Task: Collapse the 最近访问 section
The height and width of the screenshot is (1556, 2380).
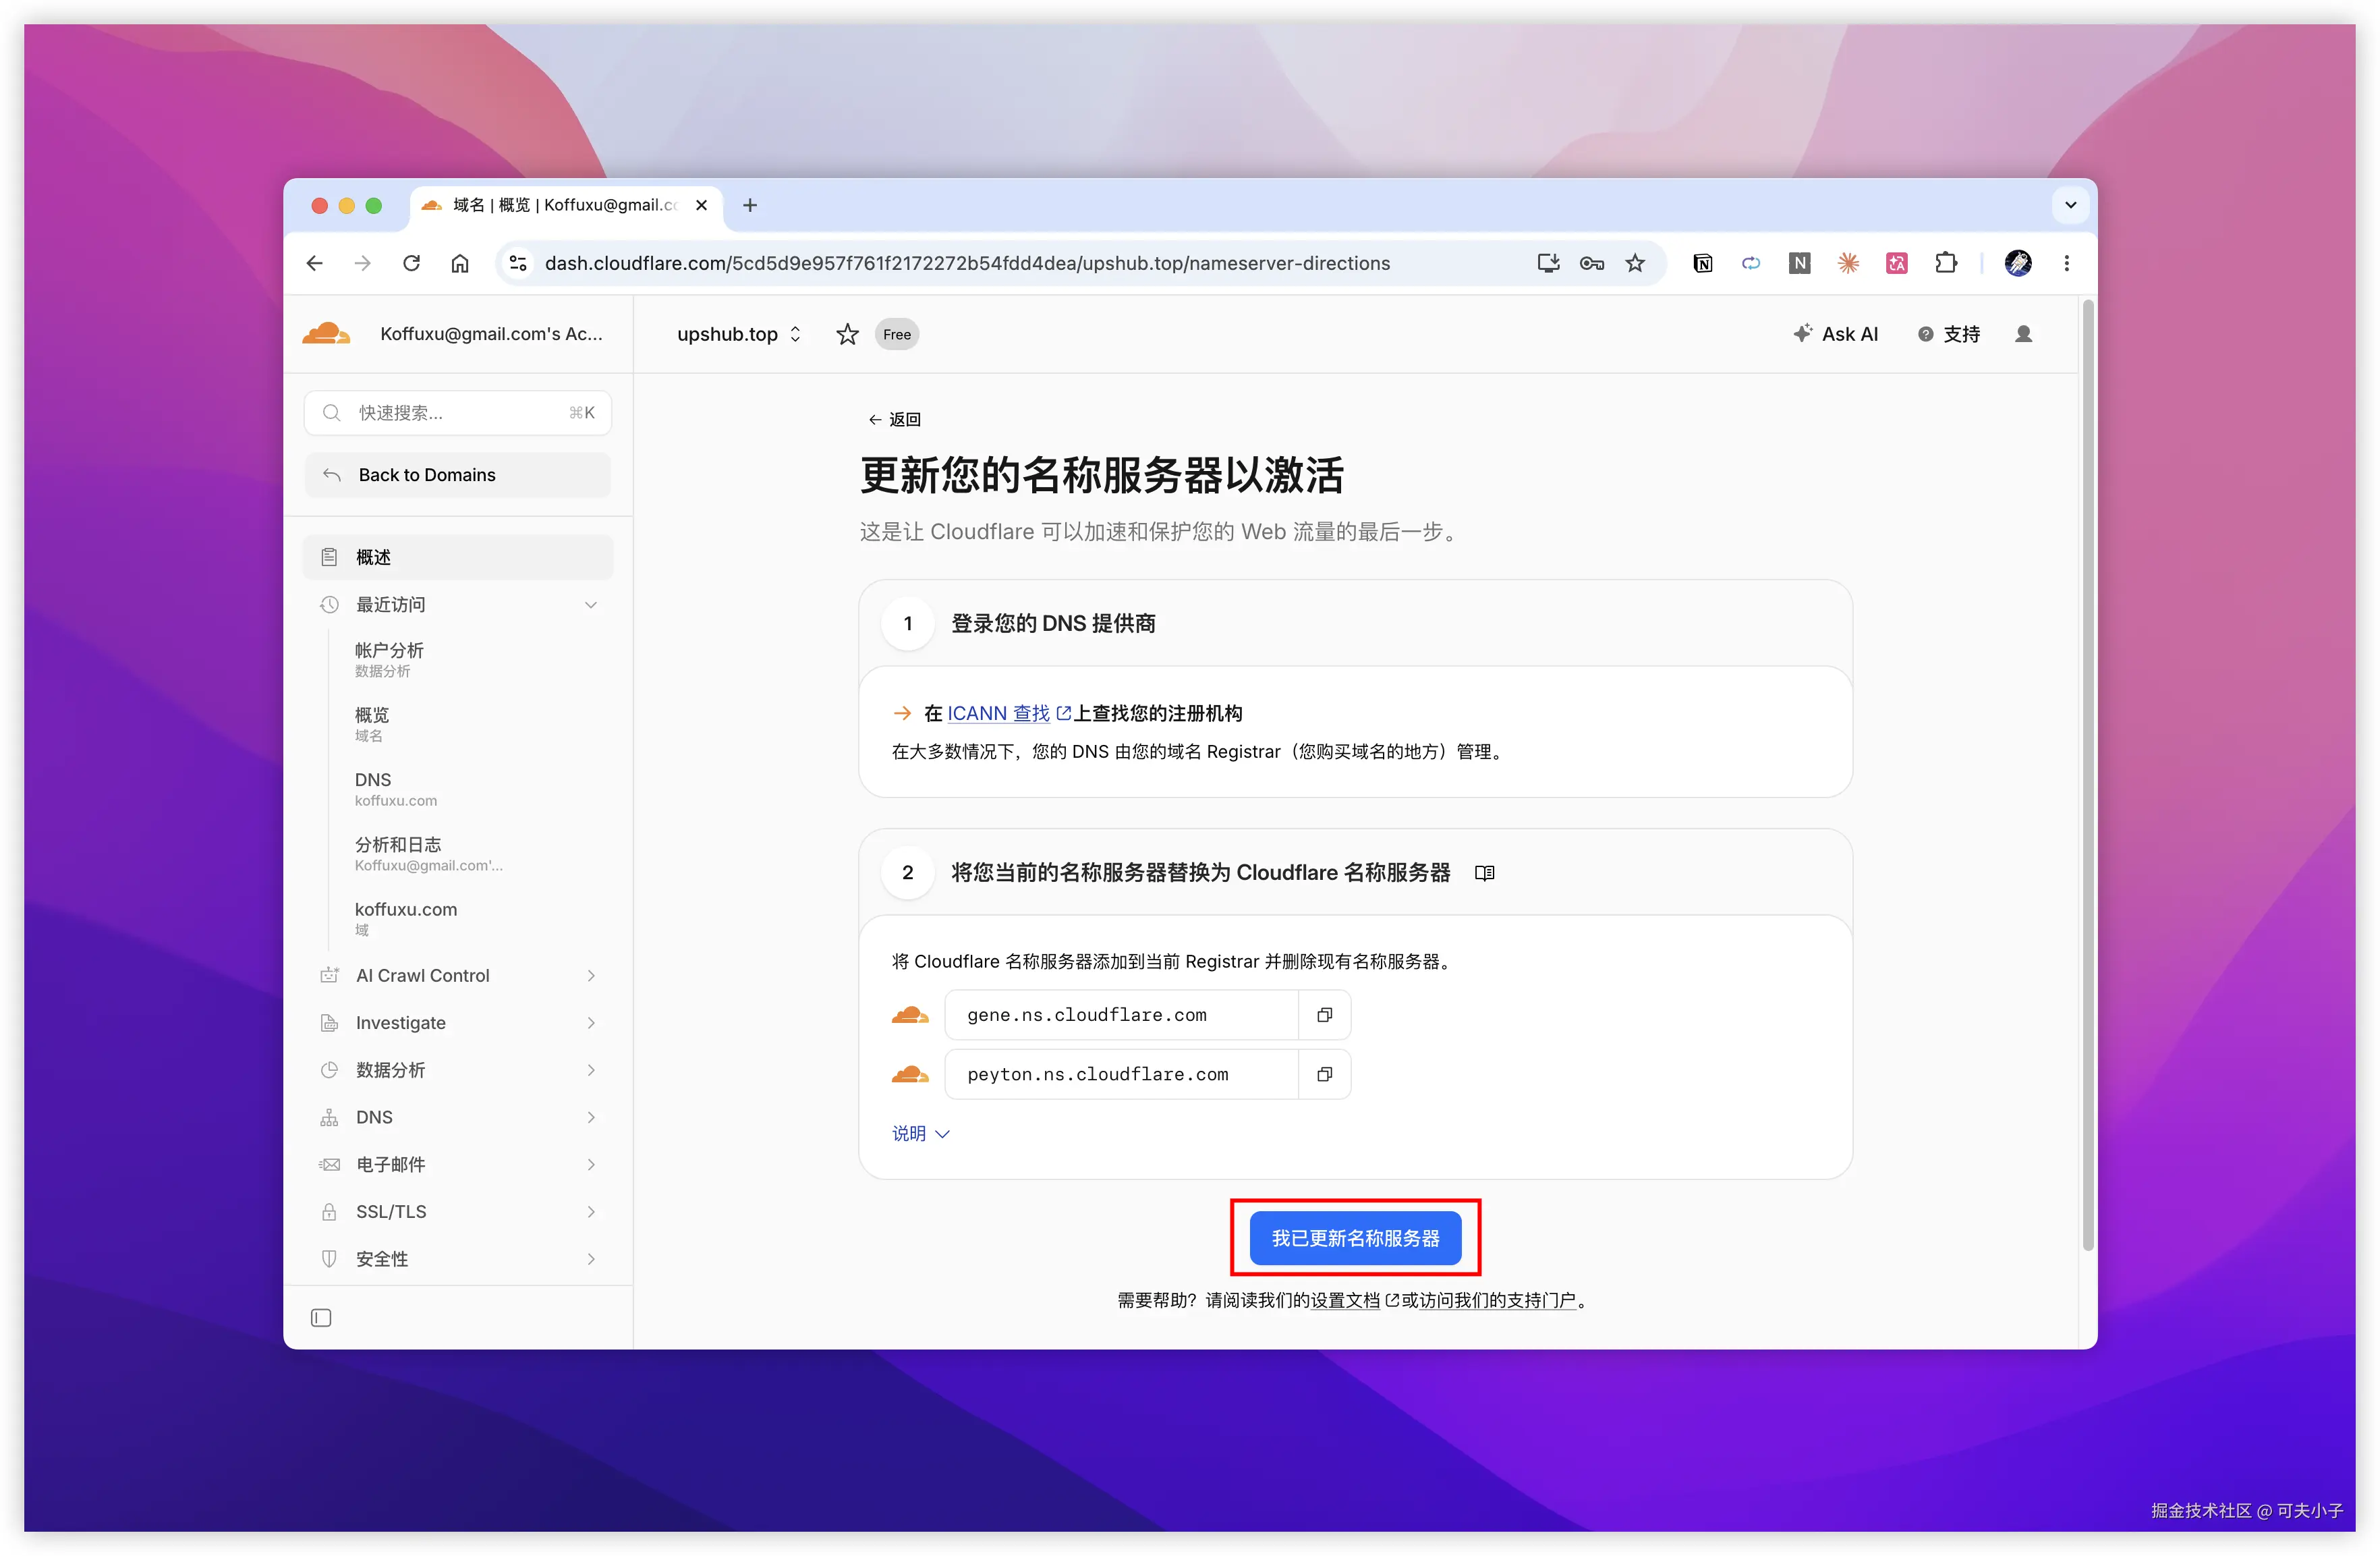Action: tap(458, 605)
